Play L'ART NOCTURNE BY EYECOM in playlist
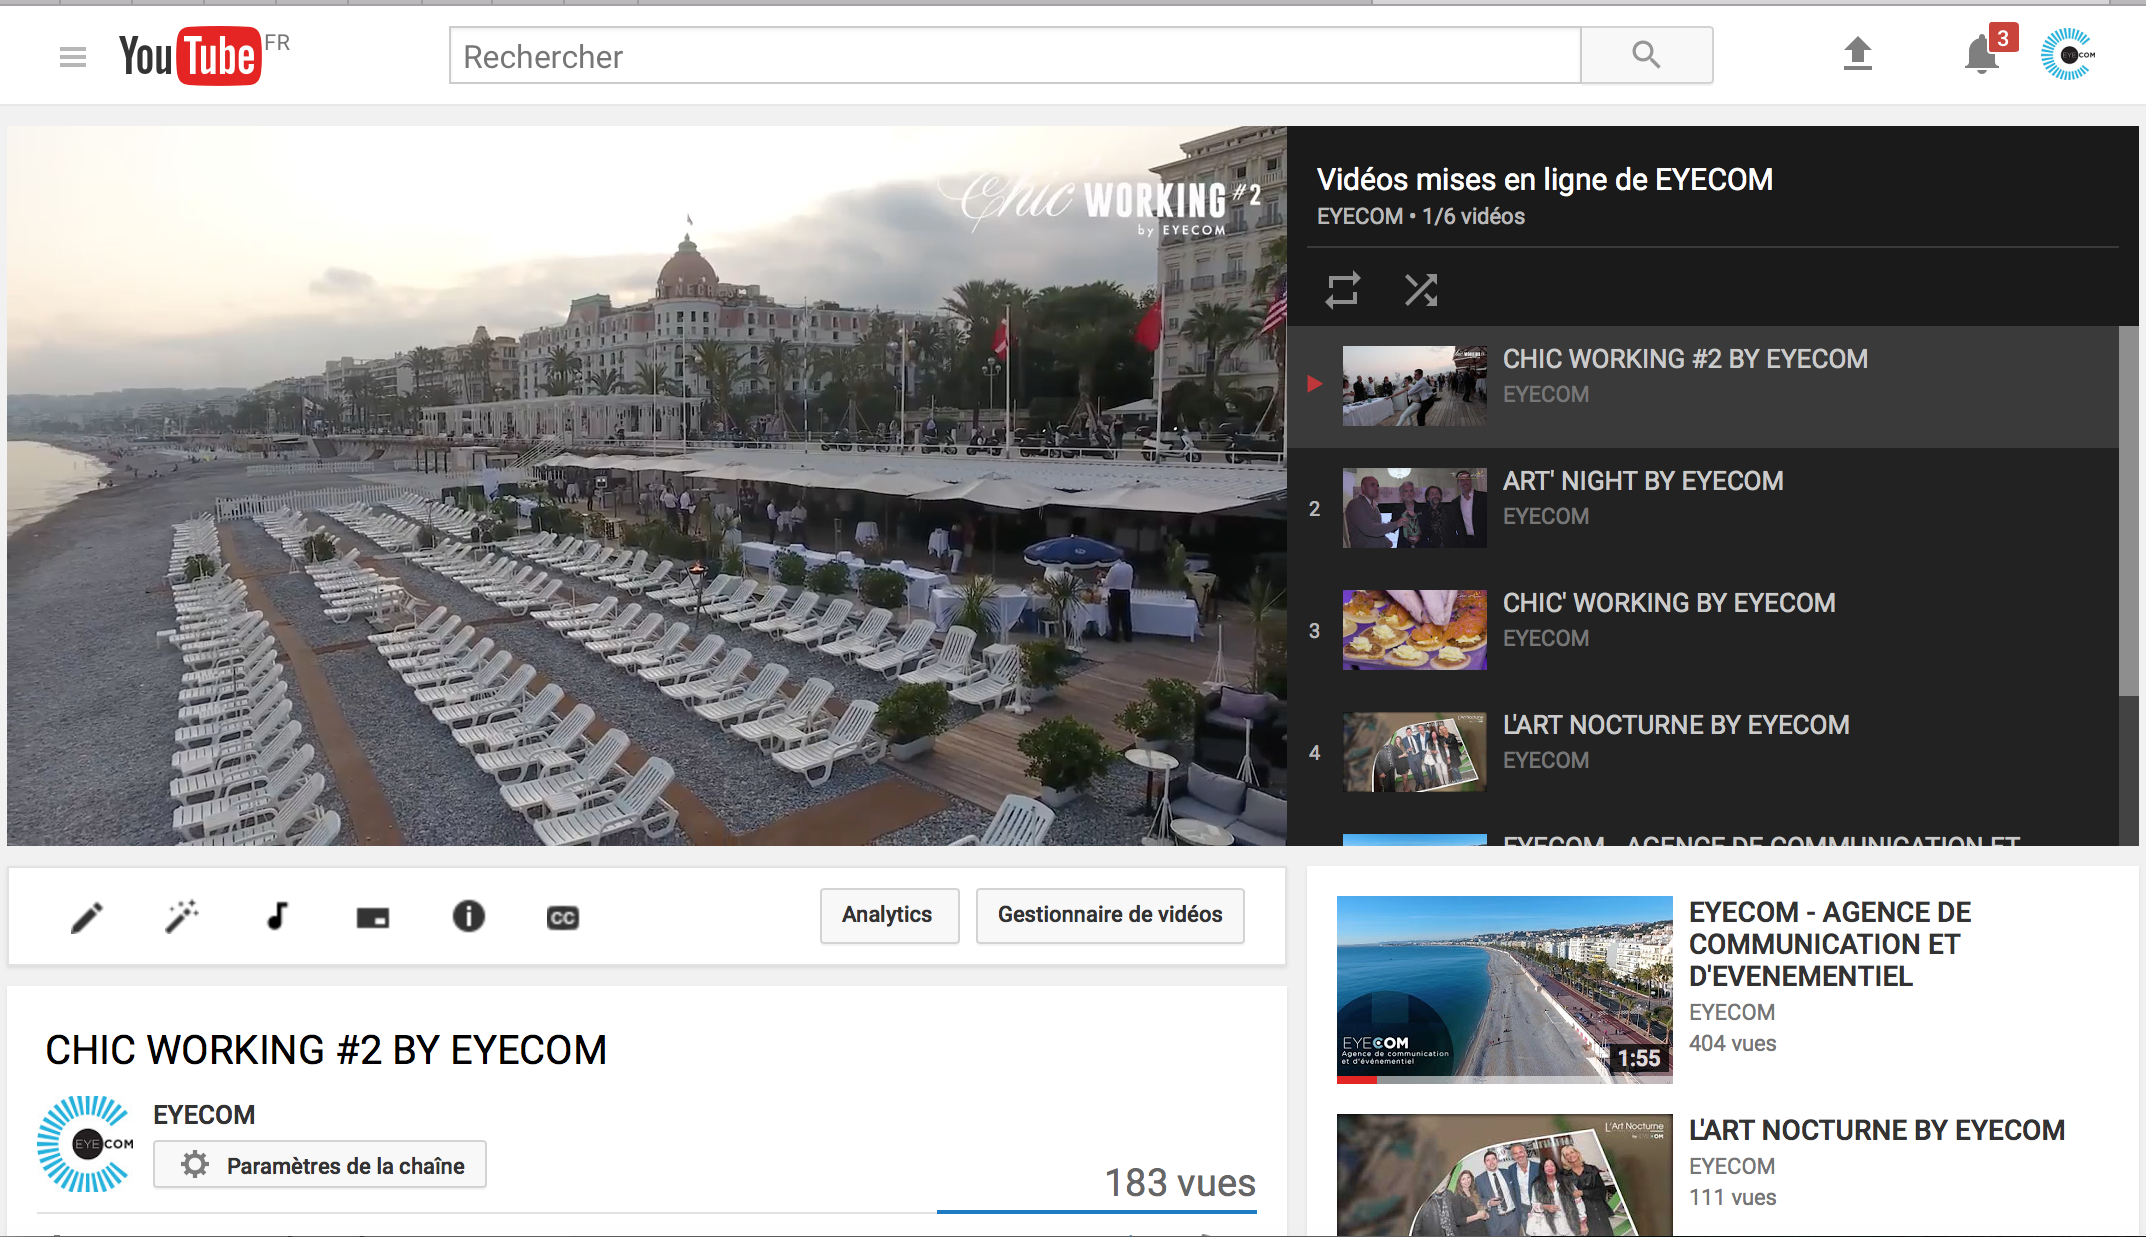The width and height of the screenshot is (2146, 1237). click(1676, 725)
